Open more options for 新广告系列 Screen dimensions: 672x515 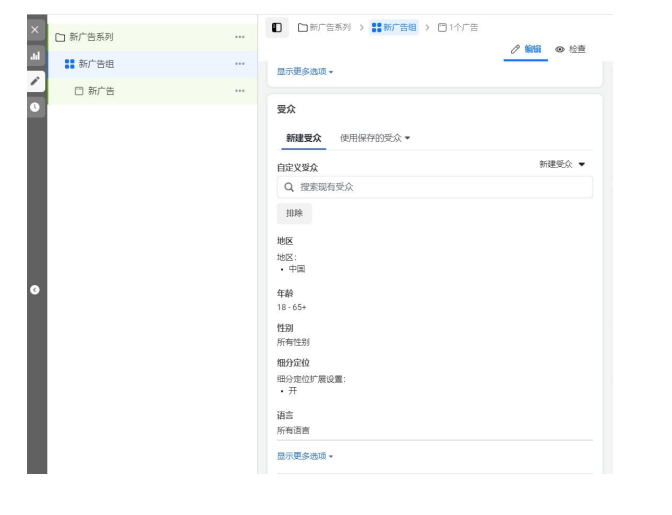point(239,37)
